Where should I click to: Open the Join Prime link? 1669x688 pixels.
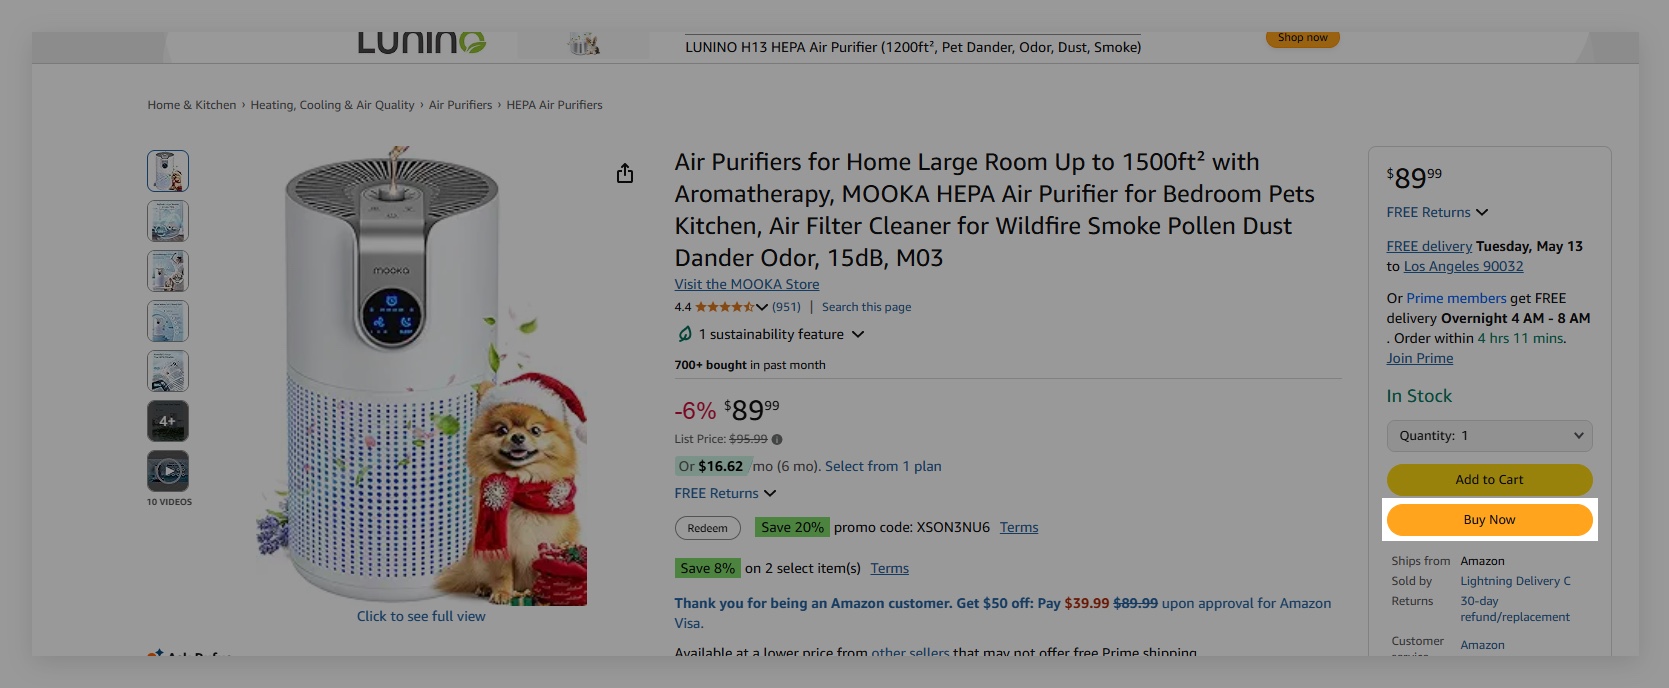pyautogui.click(x=1419, y=358)
